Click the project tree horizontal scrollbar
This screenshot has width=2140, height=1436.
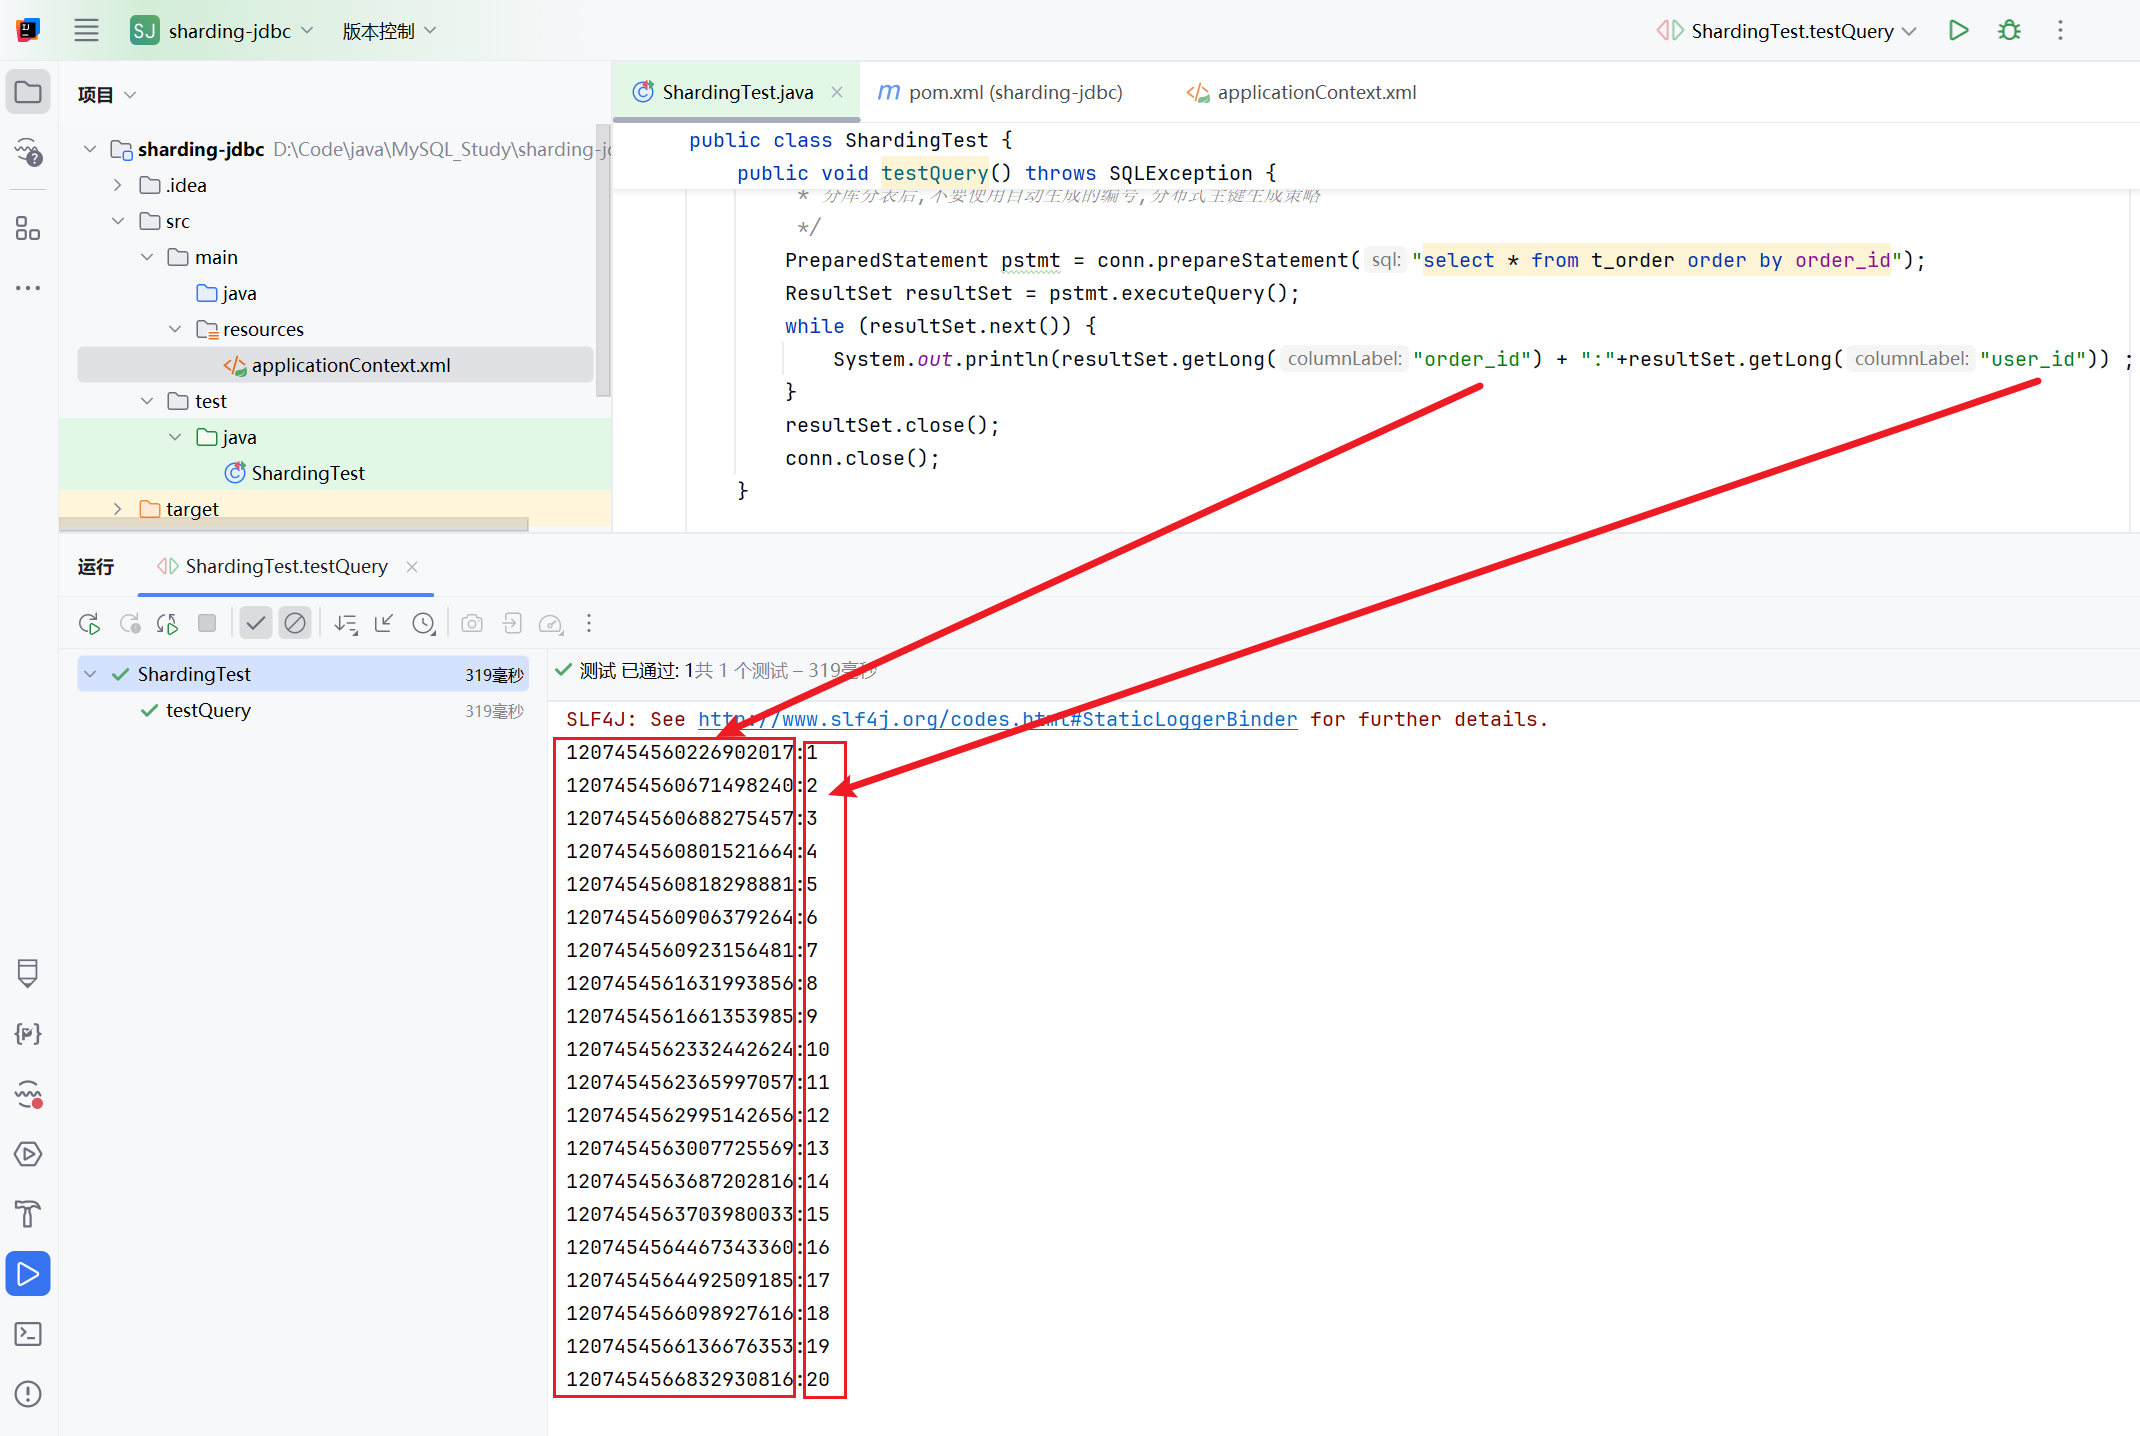point(294,524)
